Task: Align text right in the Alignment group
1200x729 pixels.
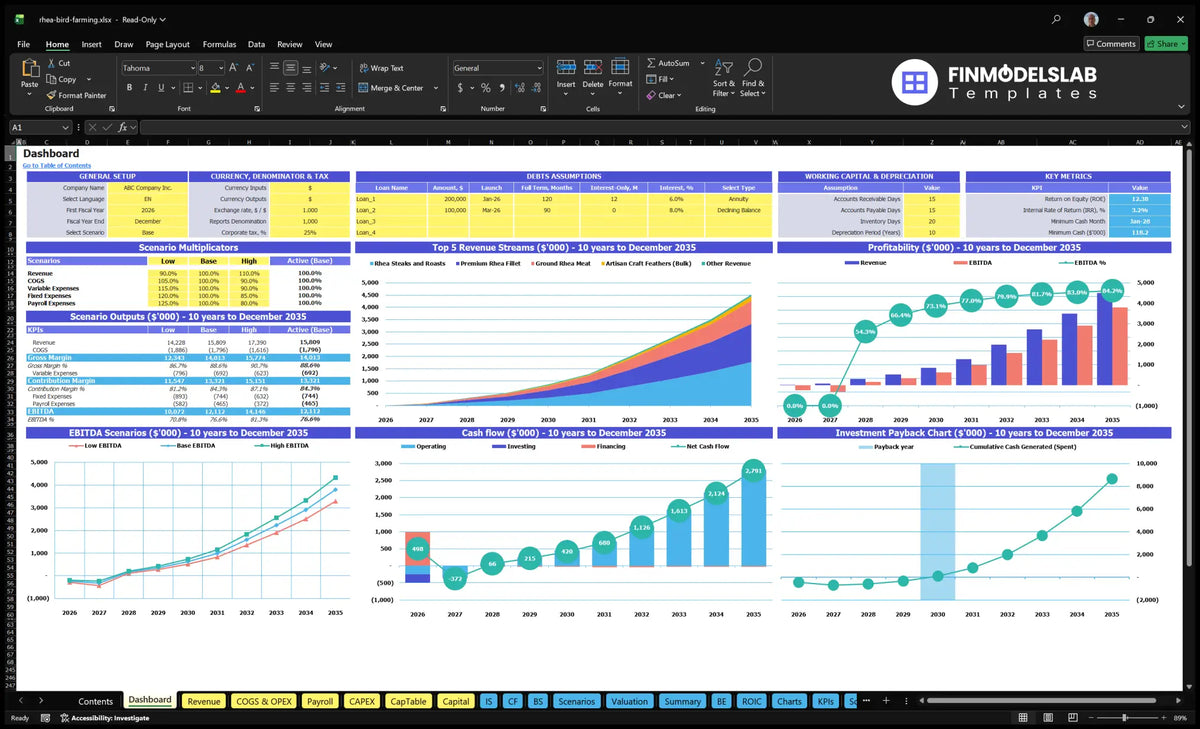Action: (306, 88)
